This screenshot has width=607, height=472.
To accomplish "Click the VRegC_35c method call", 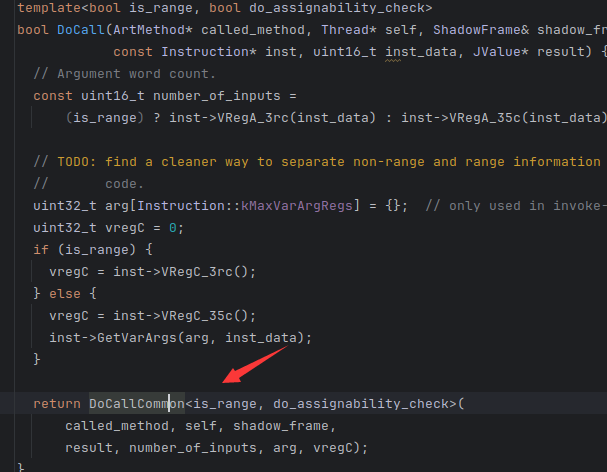I will [x=202, y=315].
